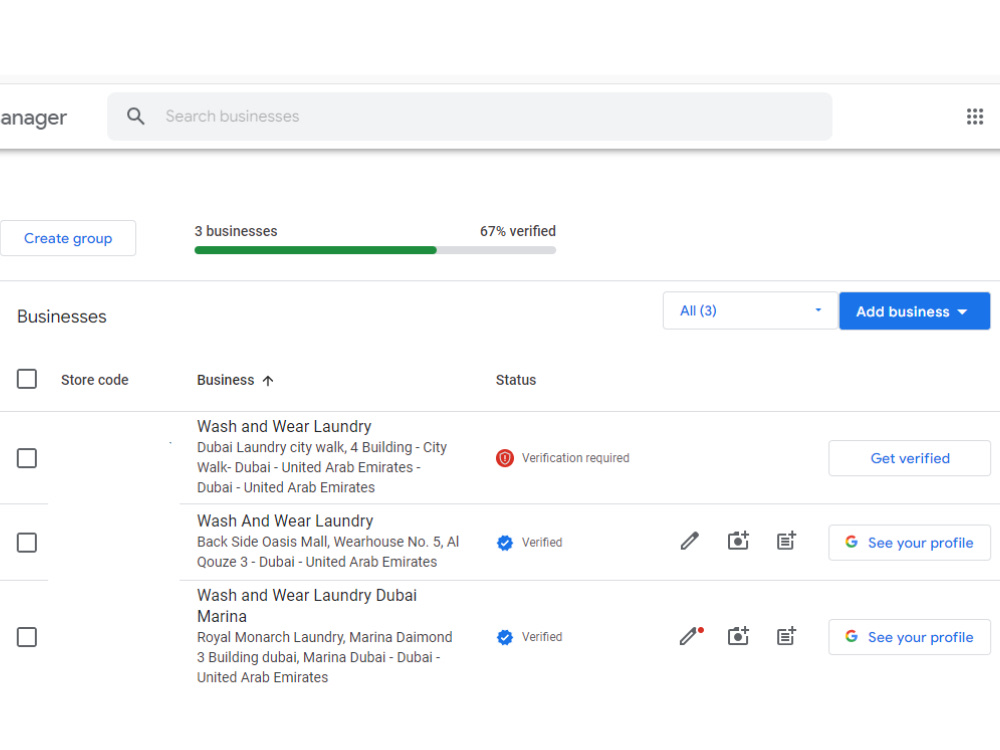Click verified badge of Al Qouze listing
This screenshot has height=750, width=1000.
pos(504,543)
